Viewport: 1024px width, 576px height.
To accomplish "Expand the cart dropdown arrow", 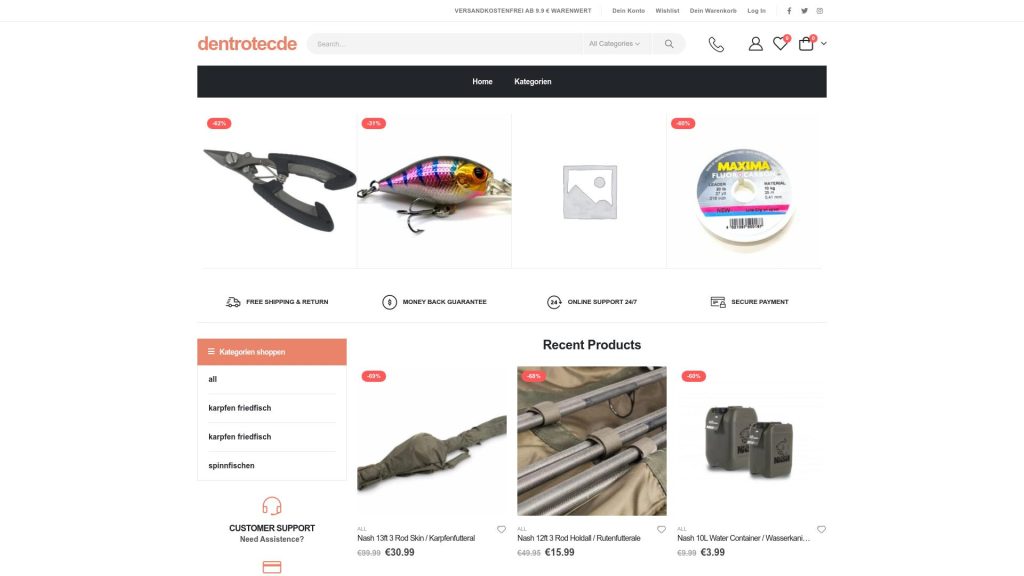I will pos(824,44).
